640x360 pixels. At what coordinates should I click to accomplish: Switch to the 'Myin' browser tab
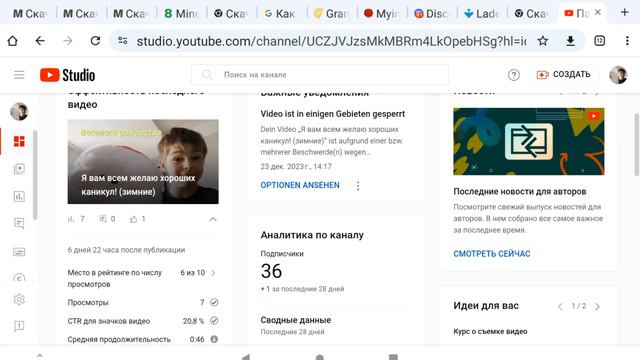[x=381, y=13]
